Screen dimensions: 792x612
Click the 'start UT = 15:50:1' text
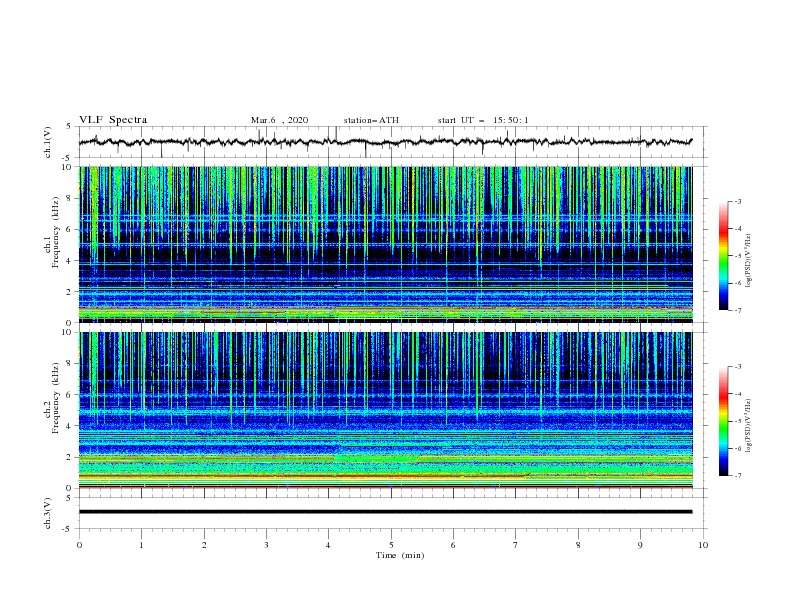(x=483, y=120)
